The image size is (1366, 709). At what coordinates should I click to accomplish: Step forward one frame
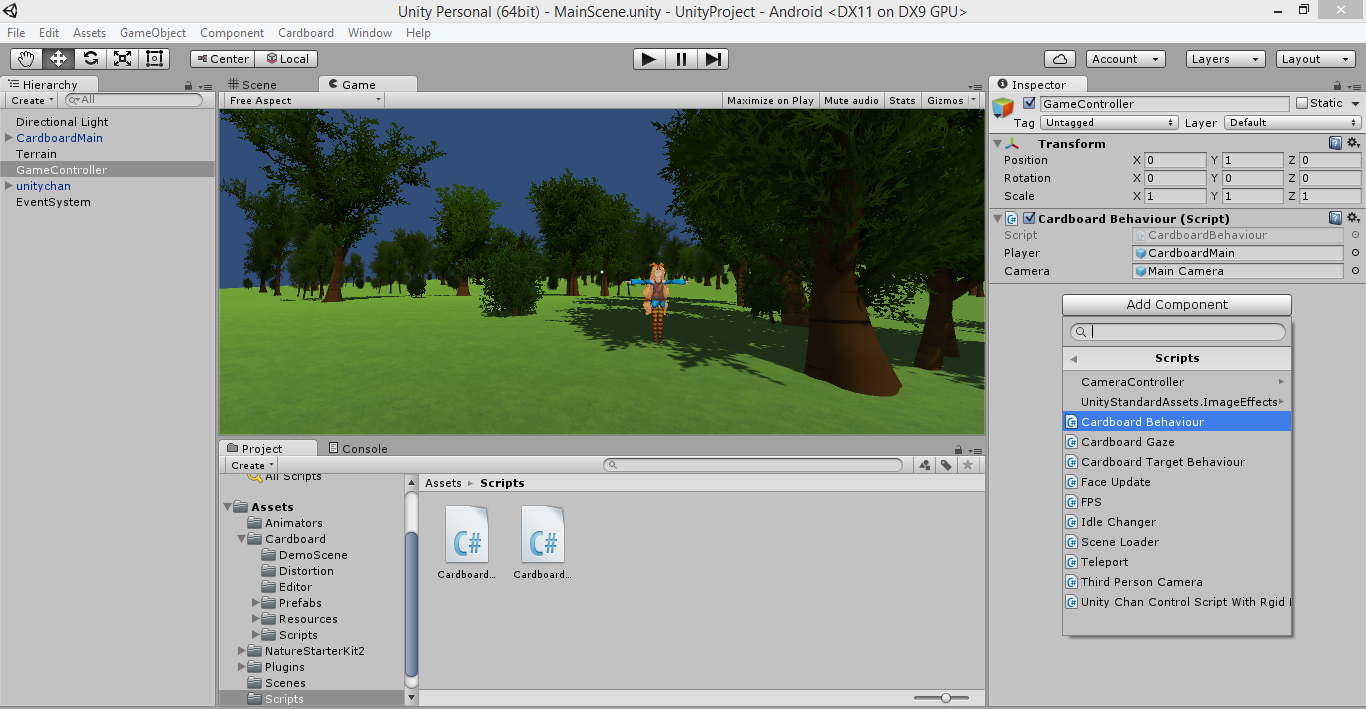click(712, 59)
